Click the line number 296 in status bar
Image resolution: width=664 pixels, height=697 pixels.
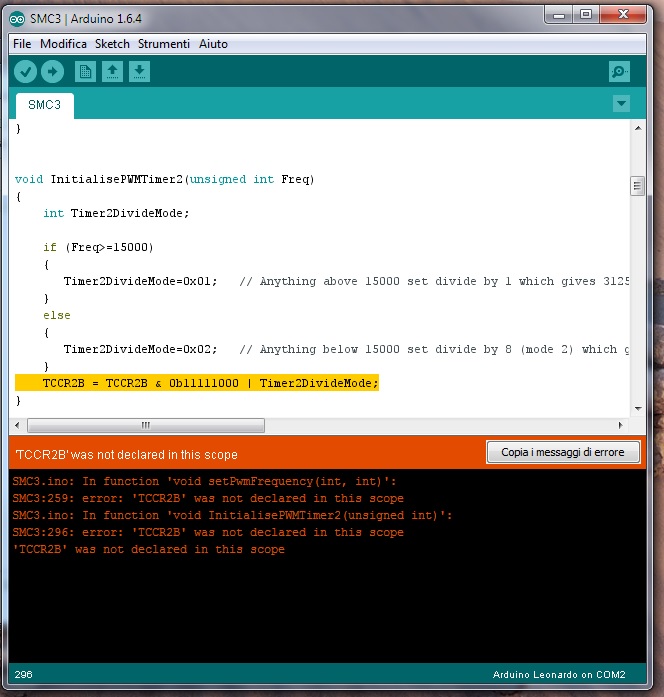23,674
